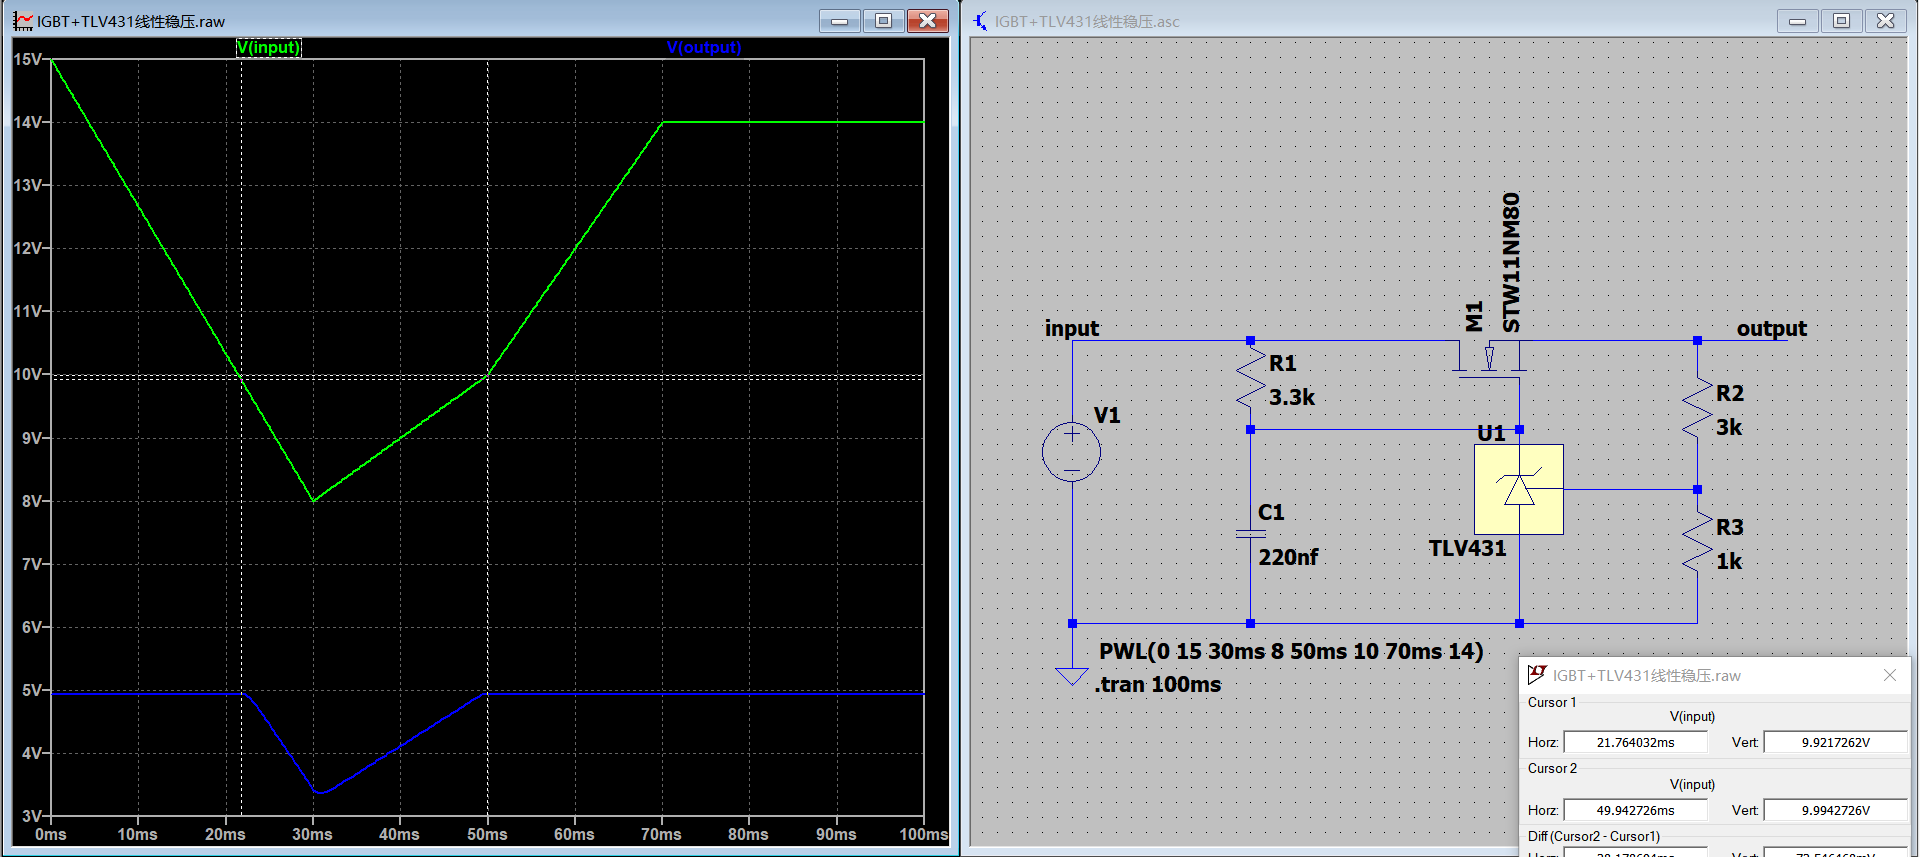Click the 15V label on the vertical axis
1920x857 pixels.
point(28,59)
